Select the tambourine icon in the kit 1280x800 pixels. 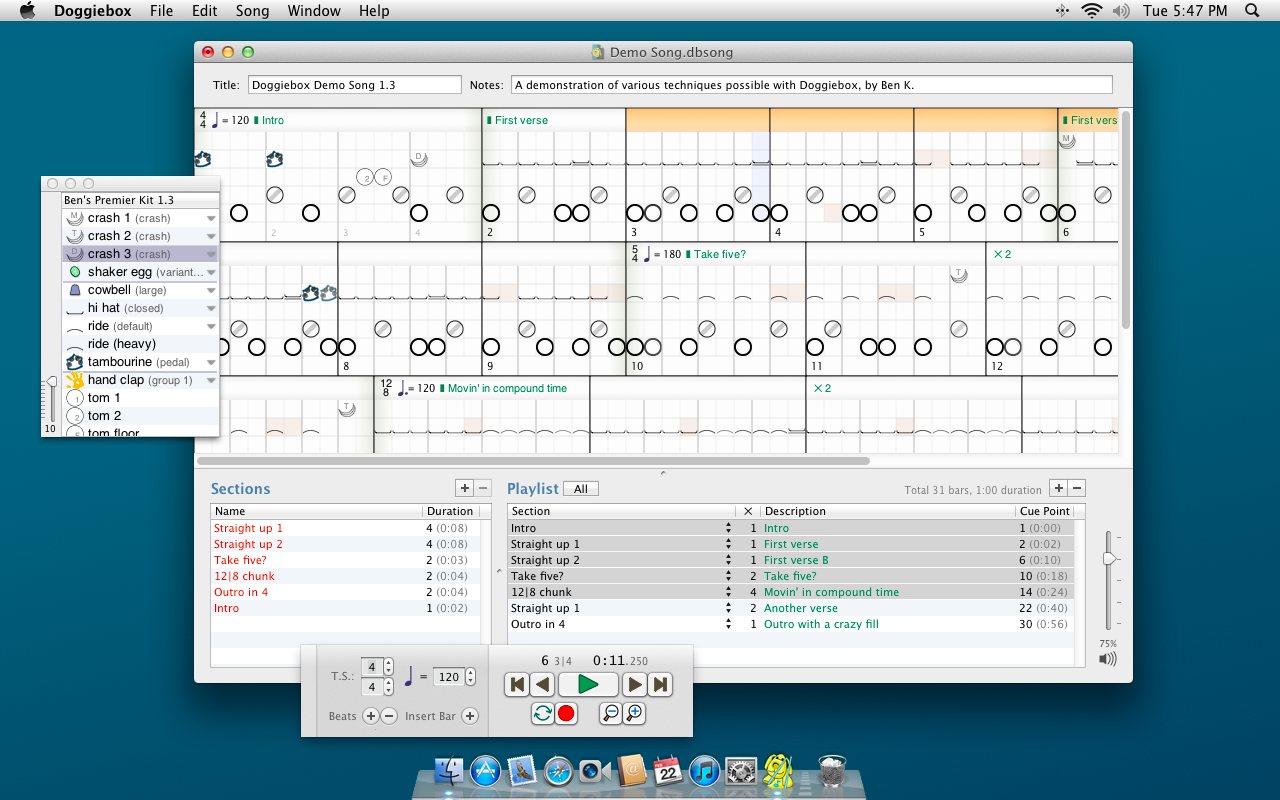click(x=74, y=362)
